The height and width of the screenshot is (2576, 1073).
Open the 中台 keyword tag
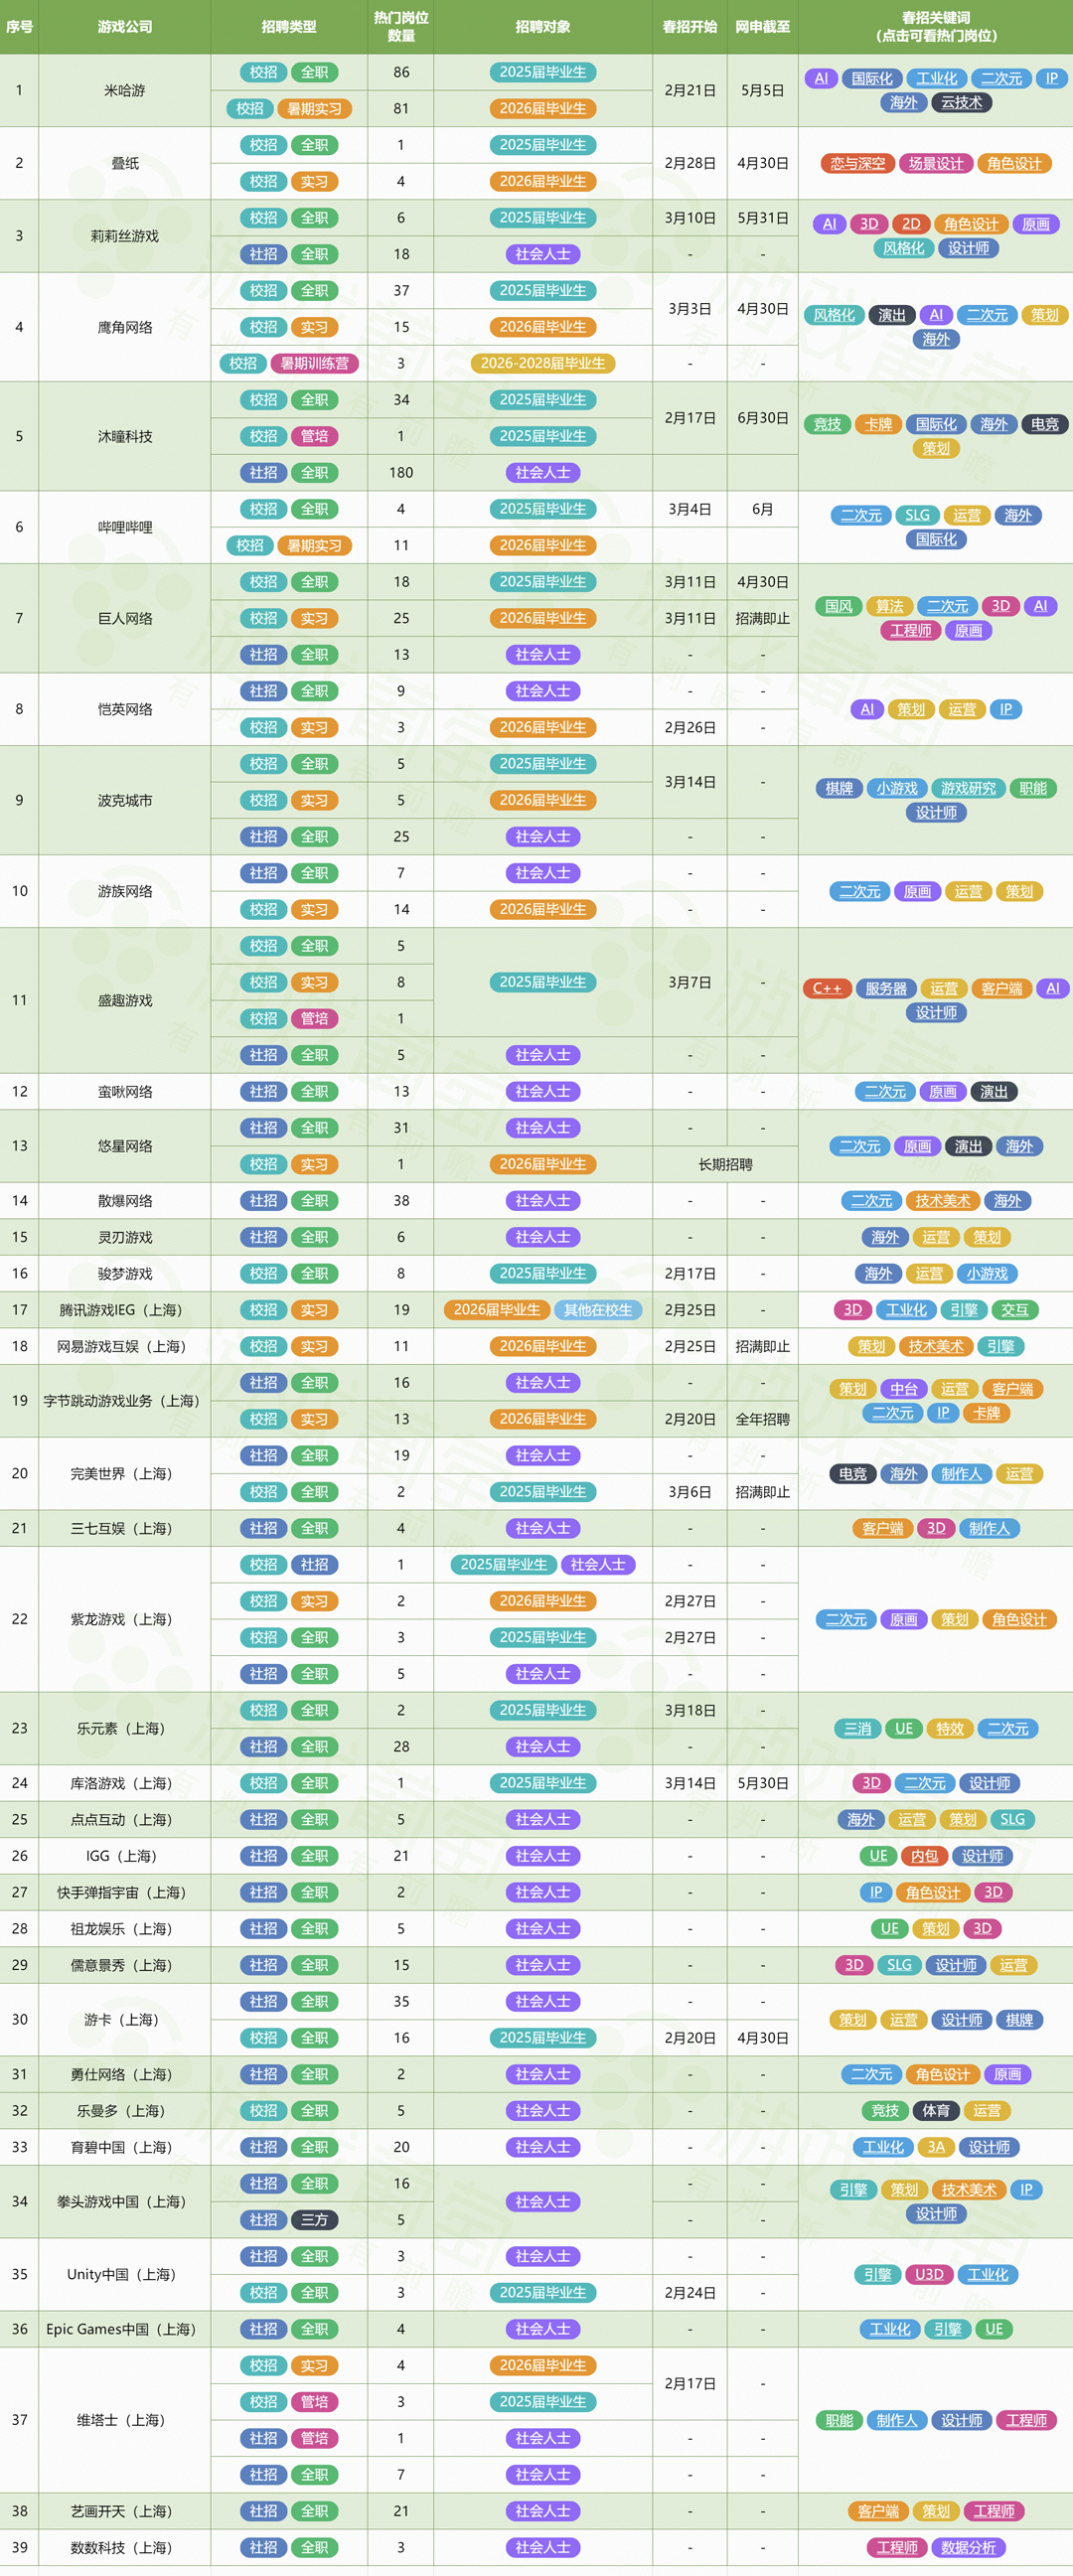904,1388
